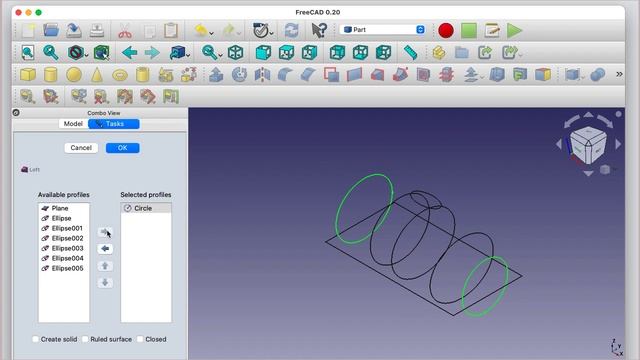Click the Revolve tool icon
Viewport: 640px width, 360px height.
point(239,75)
